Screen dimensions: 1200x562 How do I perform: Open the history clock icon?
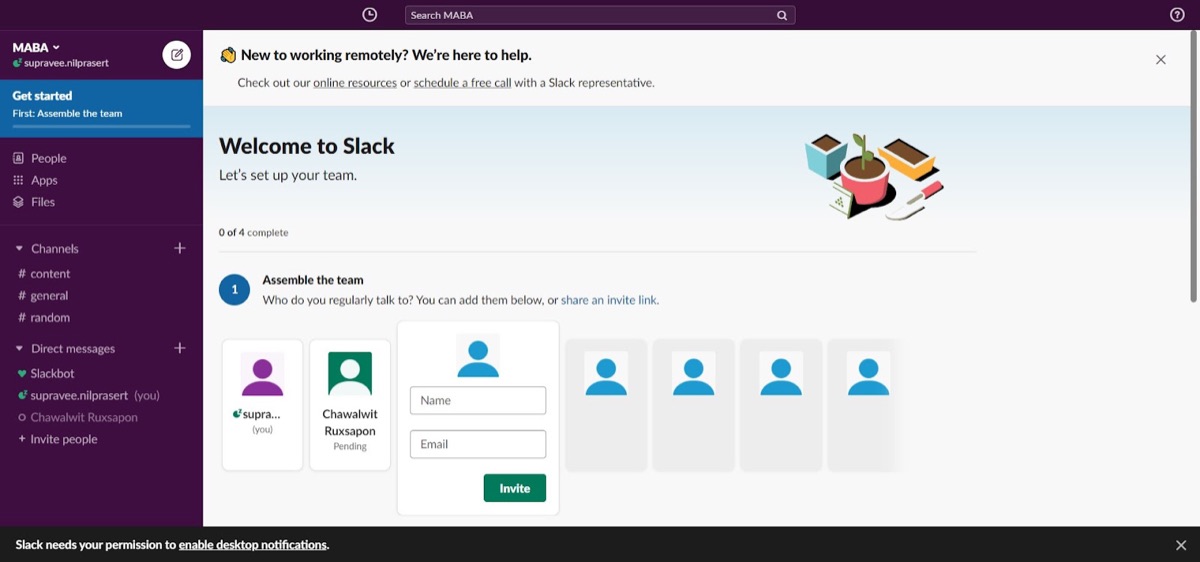click(x=370, y=15)
